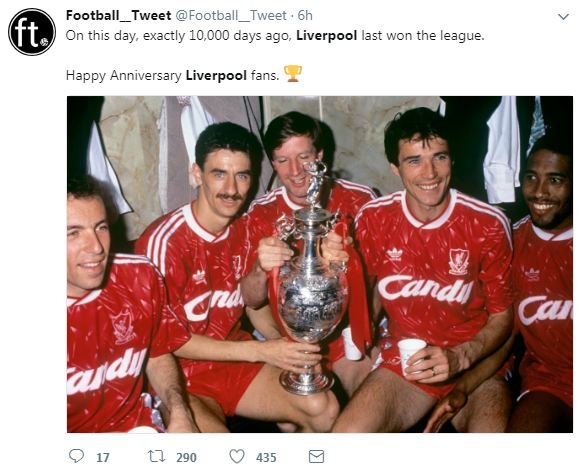Image resolution: width=583 pixels, height=469 pixels.
Task: Like the tweet with the heart icon
Action: [x=237, y=456]
